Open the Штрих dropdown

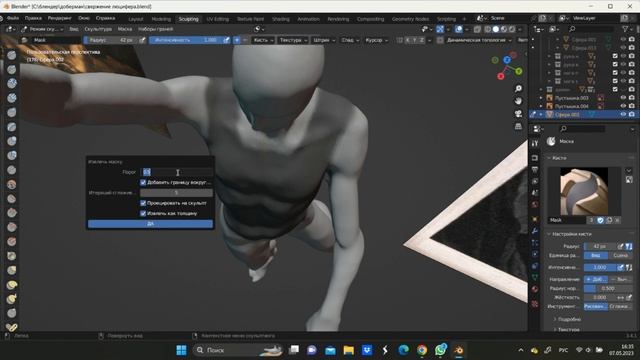[x=324, y=40]
